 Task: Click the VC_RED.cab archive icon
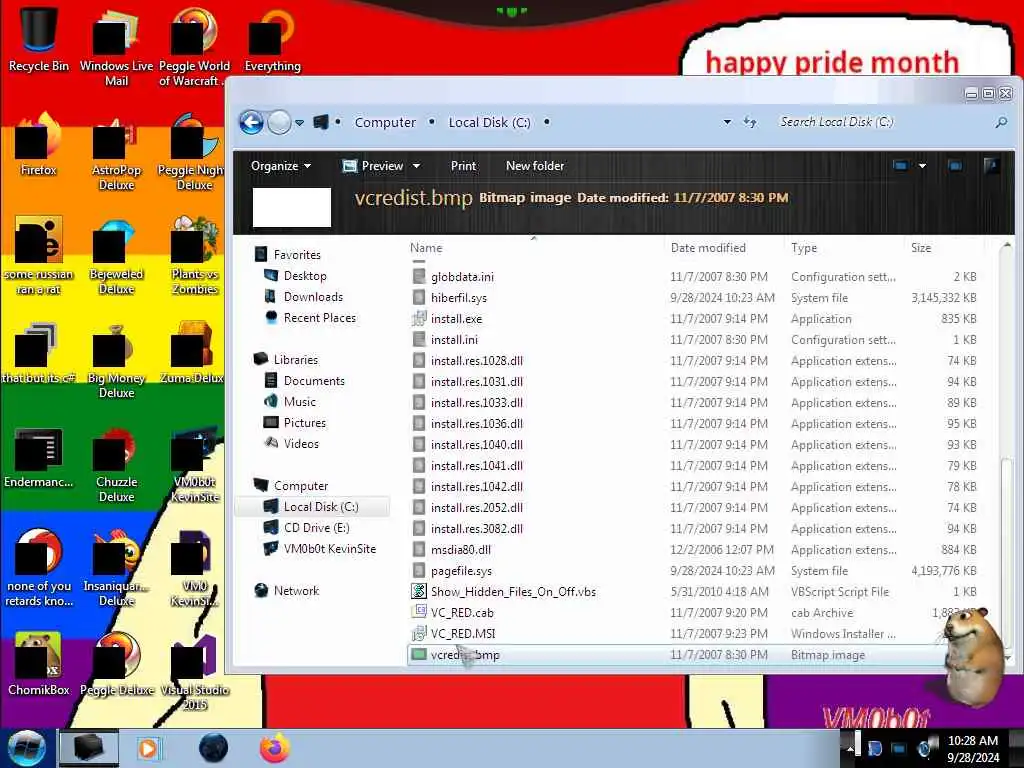[419, 613]
